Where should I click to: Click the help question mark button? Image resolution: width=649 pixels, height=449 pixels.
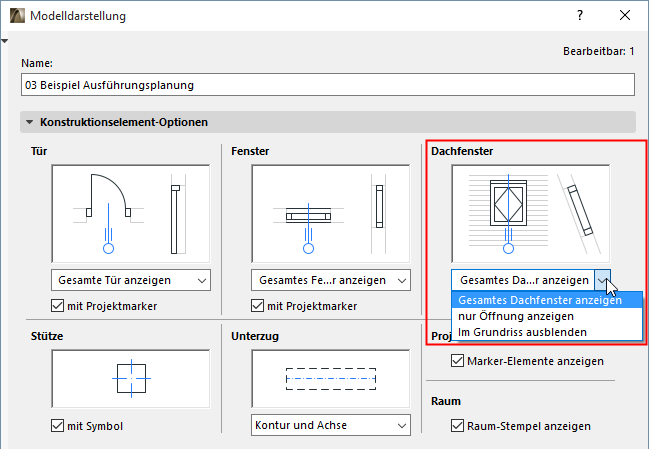tap(580, 16)
